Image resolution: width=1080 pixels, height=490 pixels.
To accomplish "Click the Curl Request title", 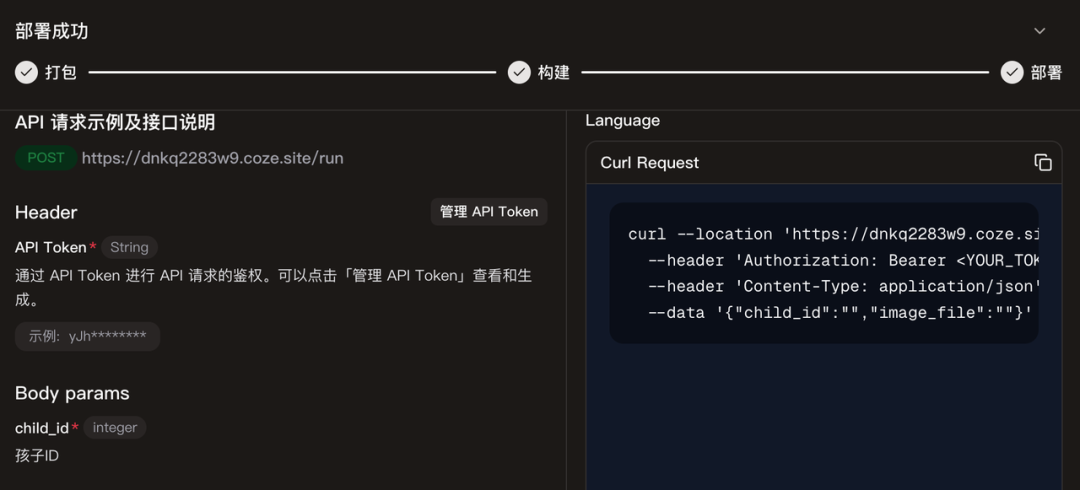I will coord(650,163).
